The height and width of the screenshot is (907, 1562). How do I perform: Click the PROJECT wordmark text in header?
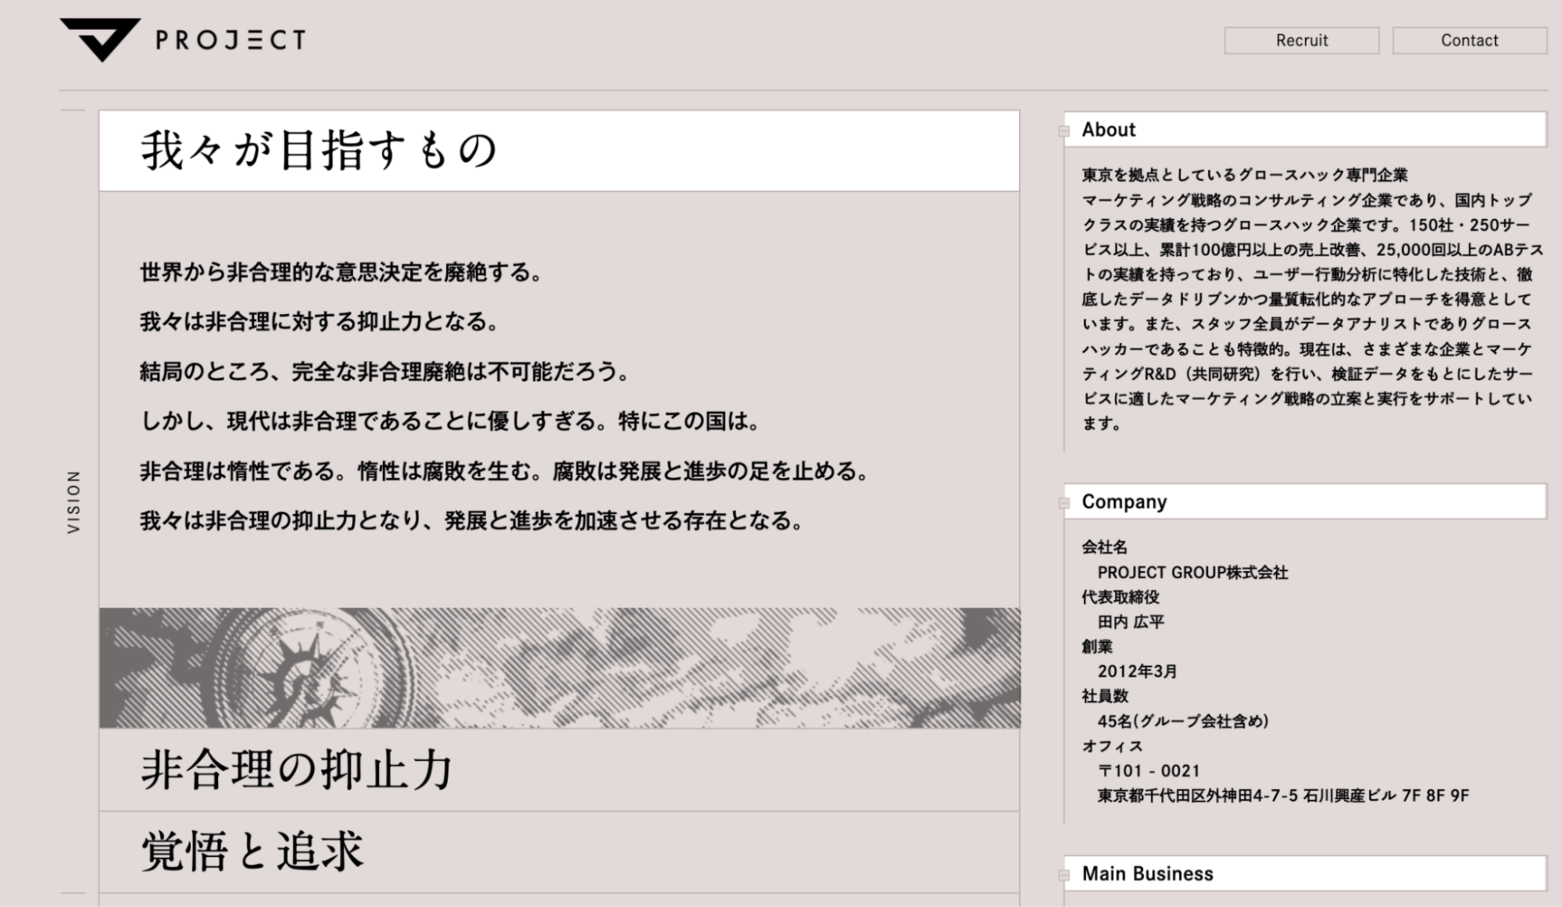click(x=230, y=40)
